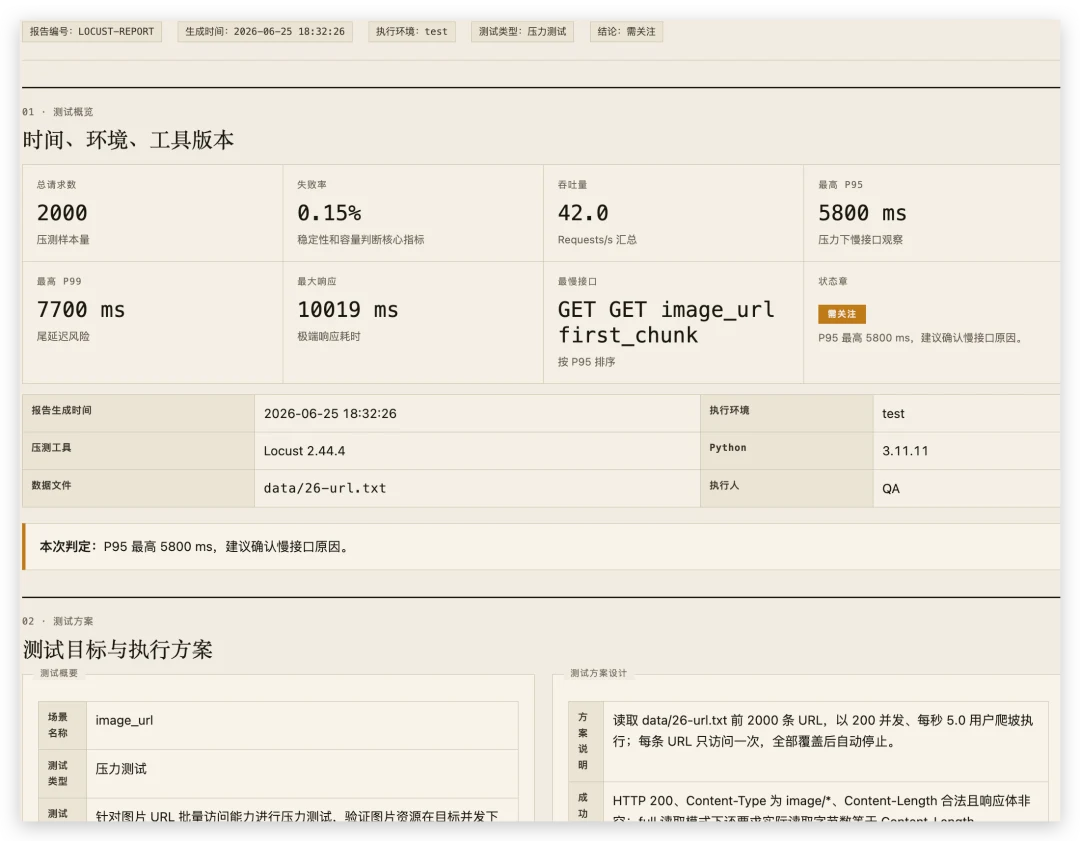This screenshot has height=841, width=1080.
Task: Click the 执行环境: test tag
Action: tap(412, 32)
